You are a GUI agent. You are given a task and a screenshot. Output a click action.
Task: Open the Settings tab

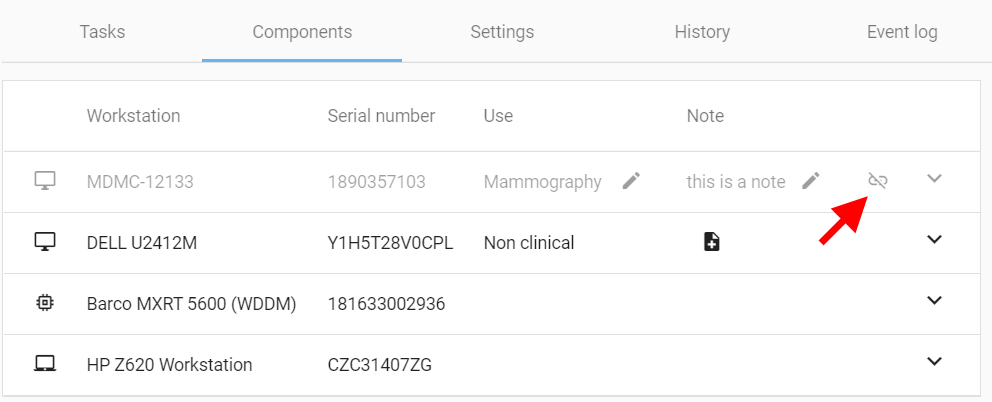pyautogui.click(x=502, y=32)
